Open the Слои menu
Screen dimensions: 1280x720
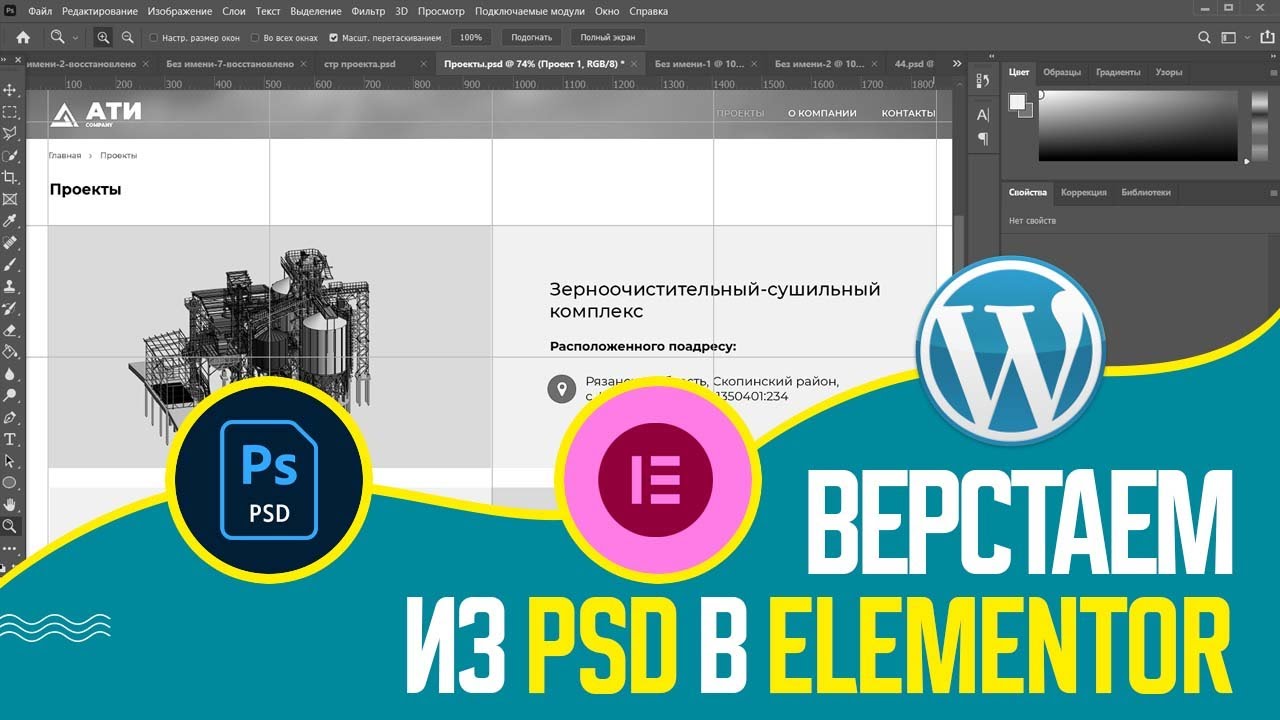point(233,11)
